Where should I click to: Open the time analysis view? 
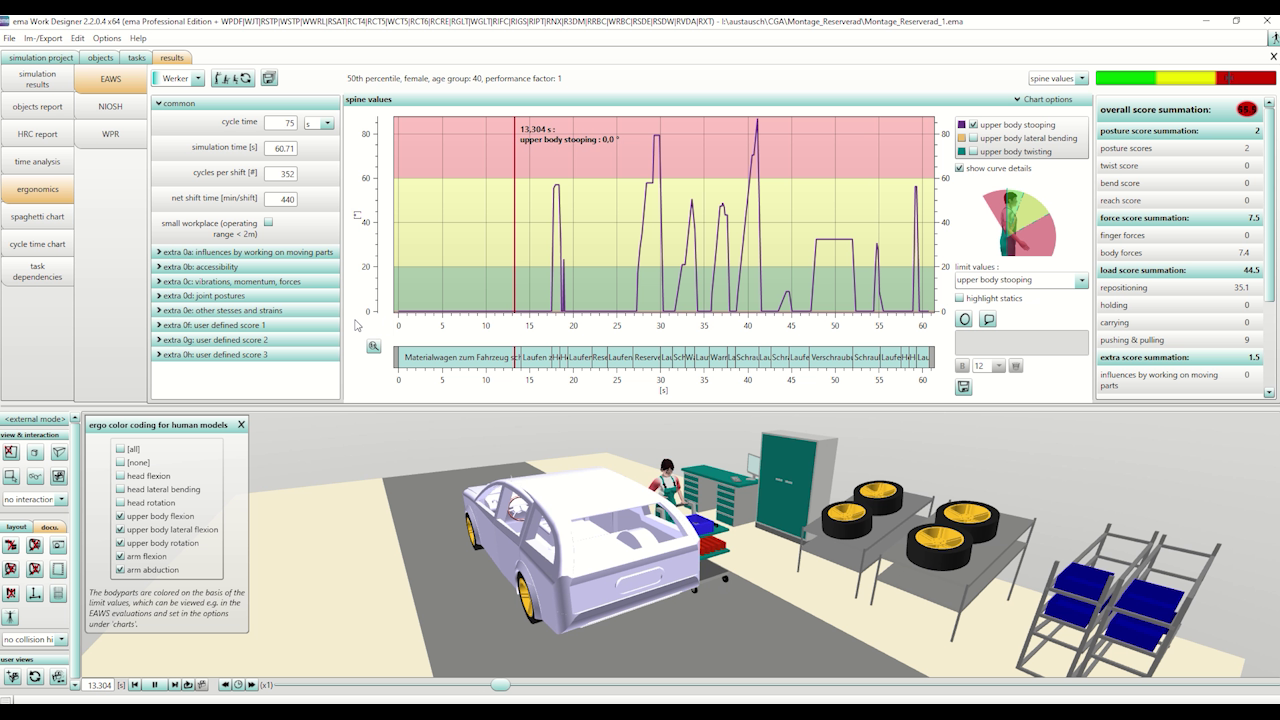[x=37, y=161]
